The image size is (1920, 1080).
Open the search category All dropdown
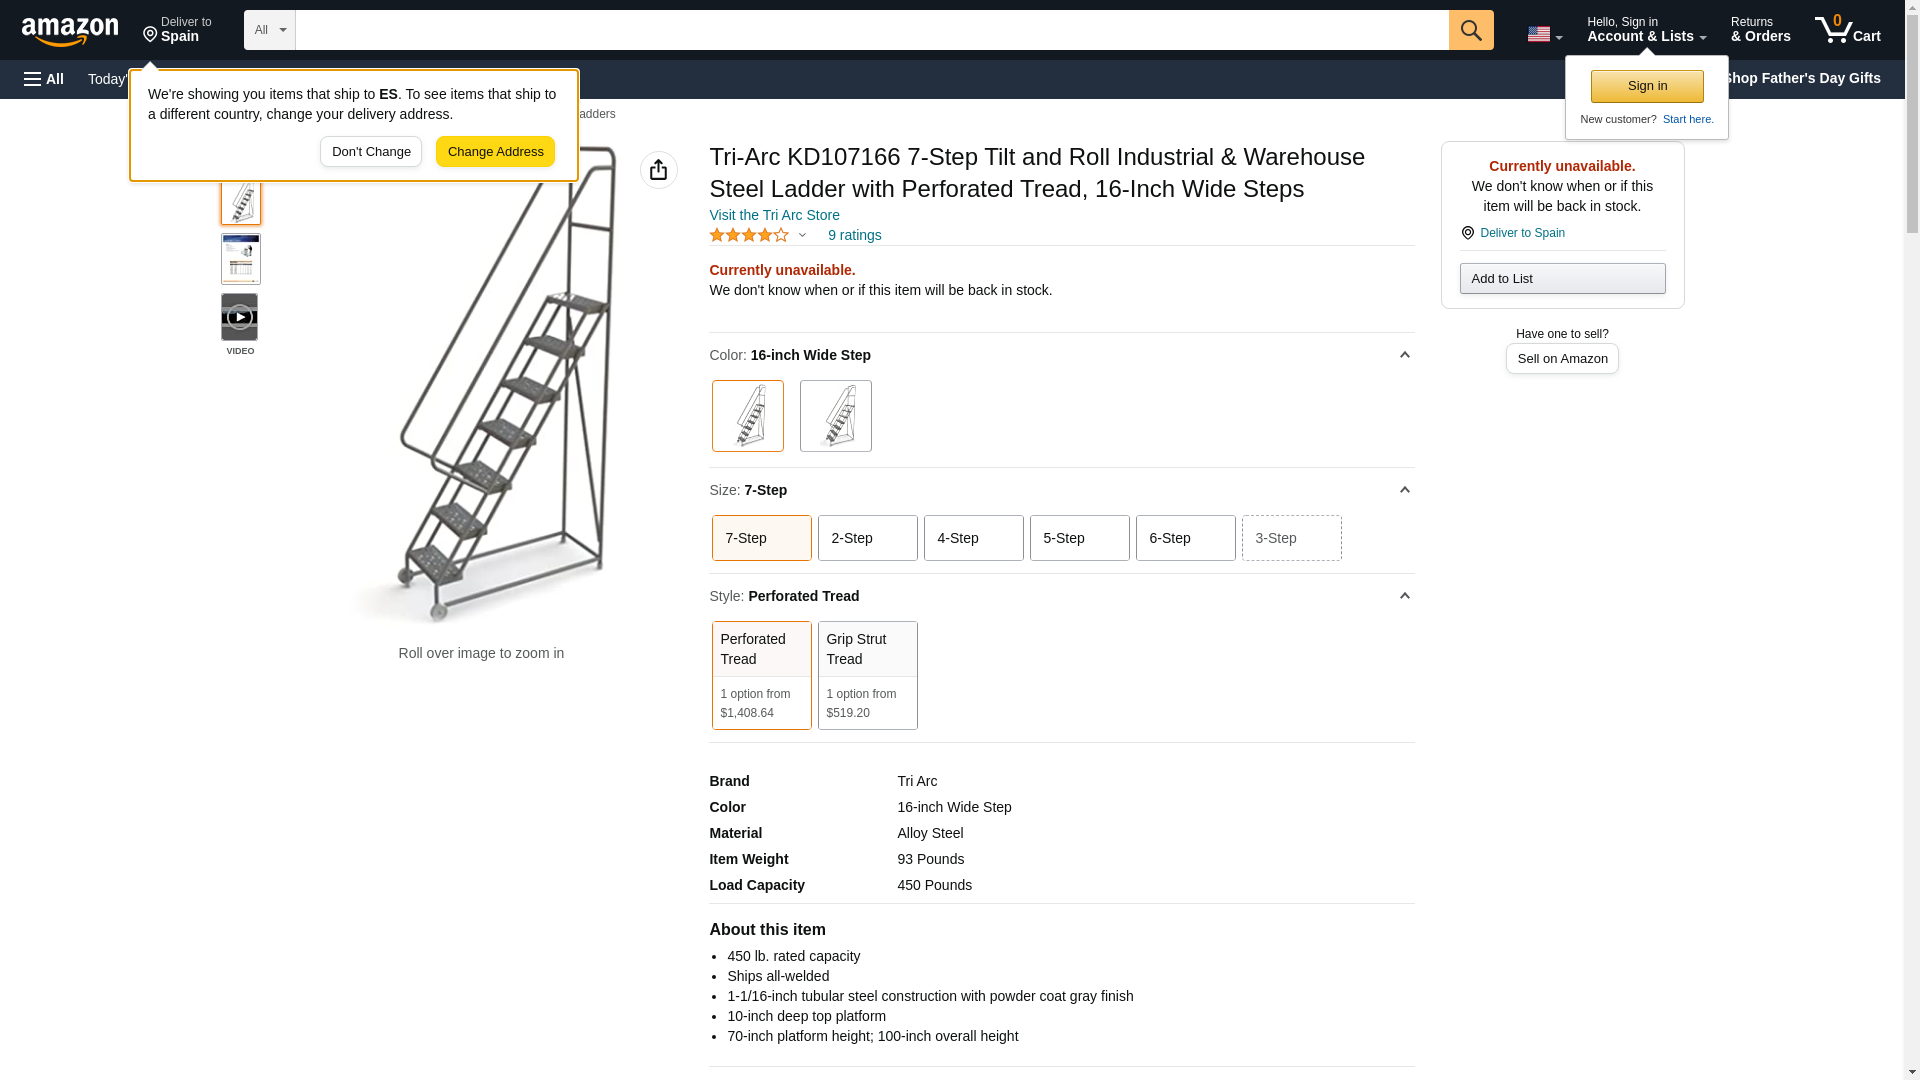click(270, 30)
